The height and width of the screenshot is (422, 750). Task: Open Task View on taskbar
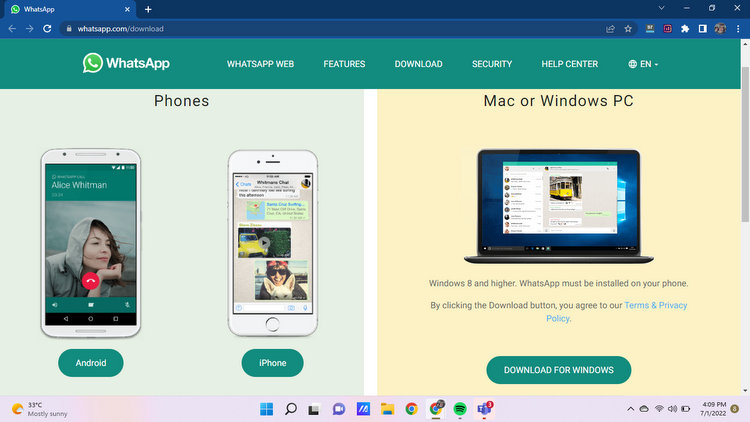pos(314,409)
